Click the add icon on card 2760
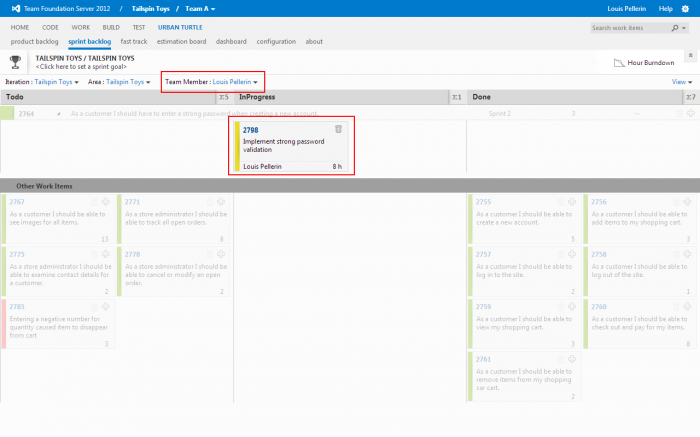The width and height of the screenshot is (700, 437). pos(688,306)
